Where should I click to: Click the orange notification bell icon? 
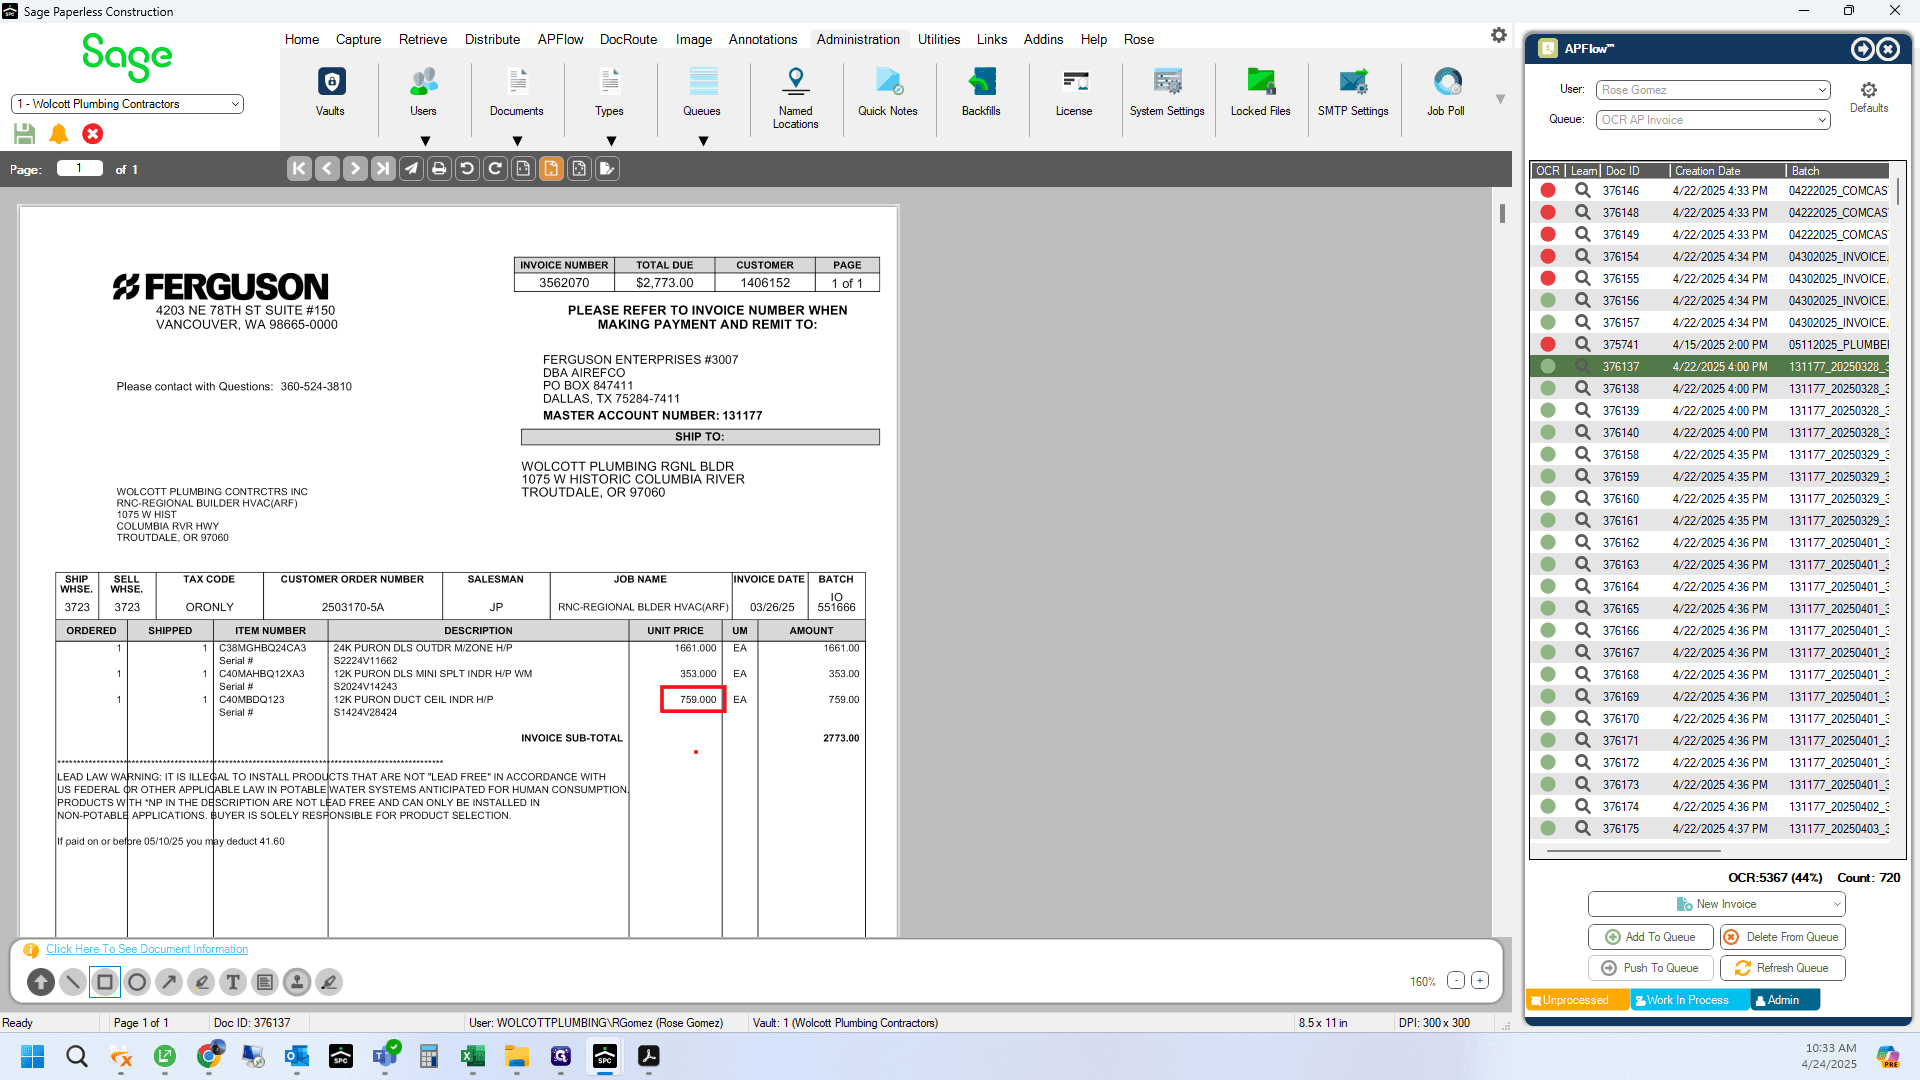[x=59, y=134]
